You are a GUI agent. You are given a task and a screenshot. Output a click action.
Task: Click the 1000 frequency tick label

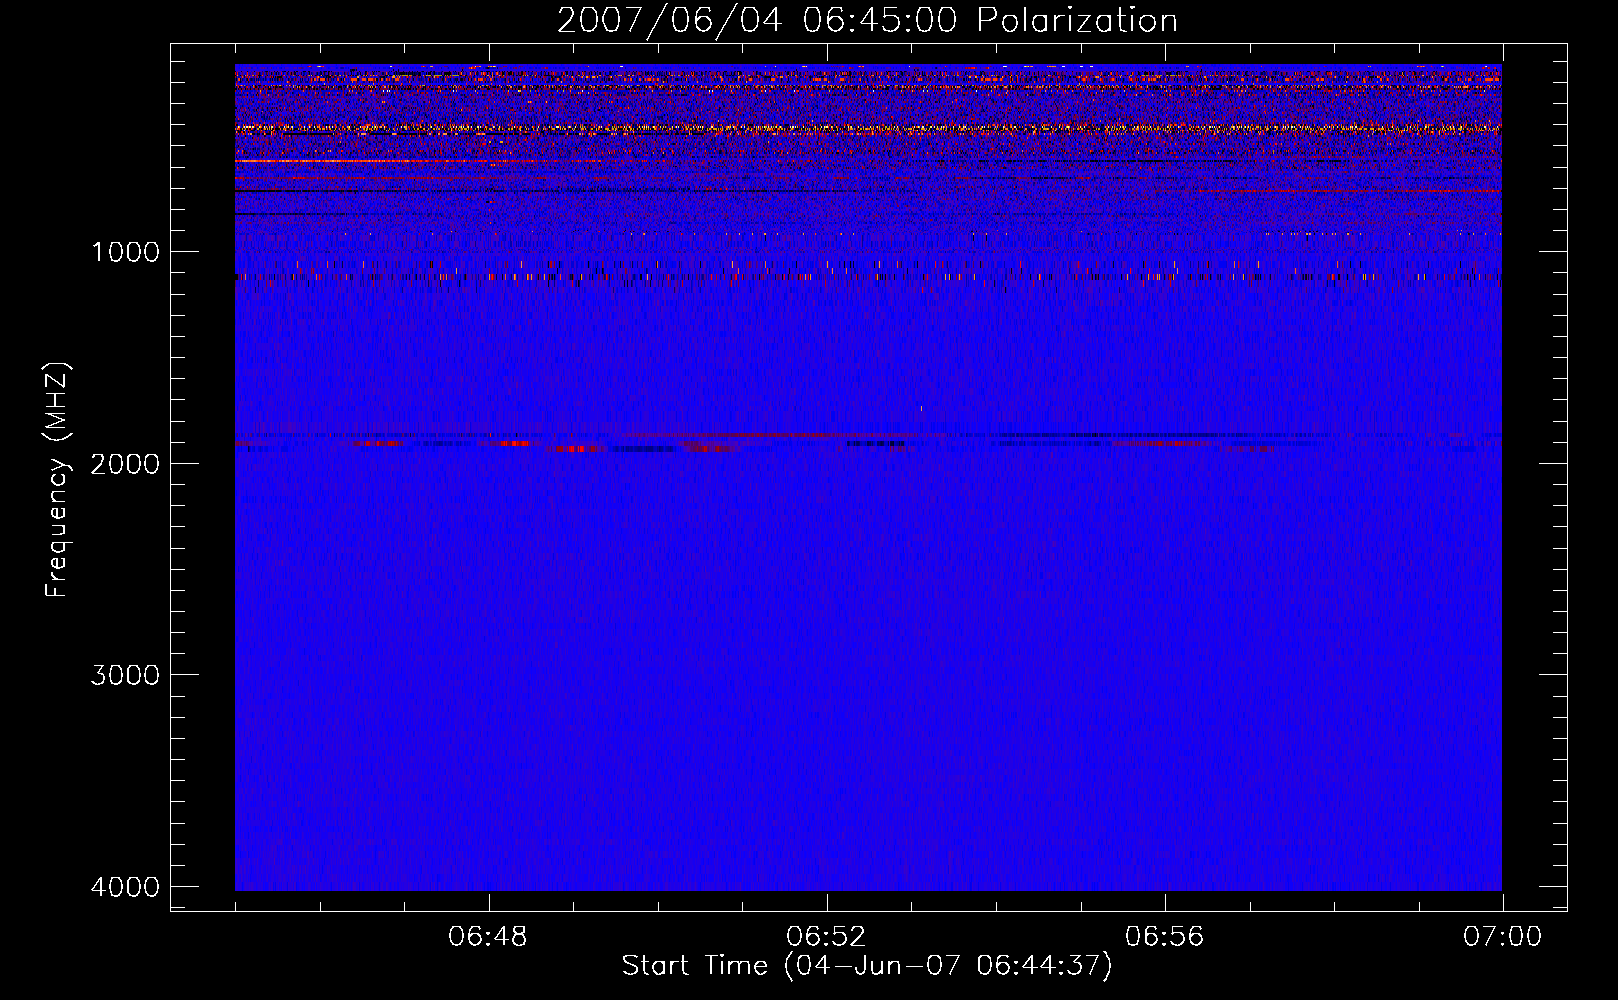[125, 252]
